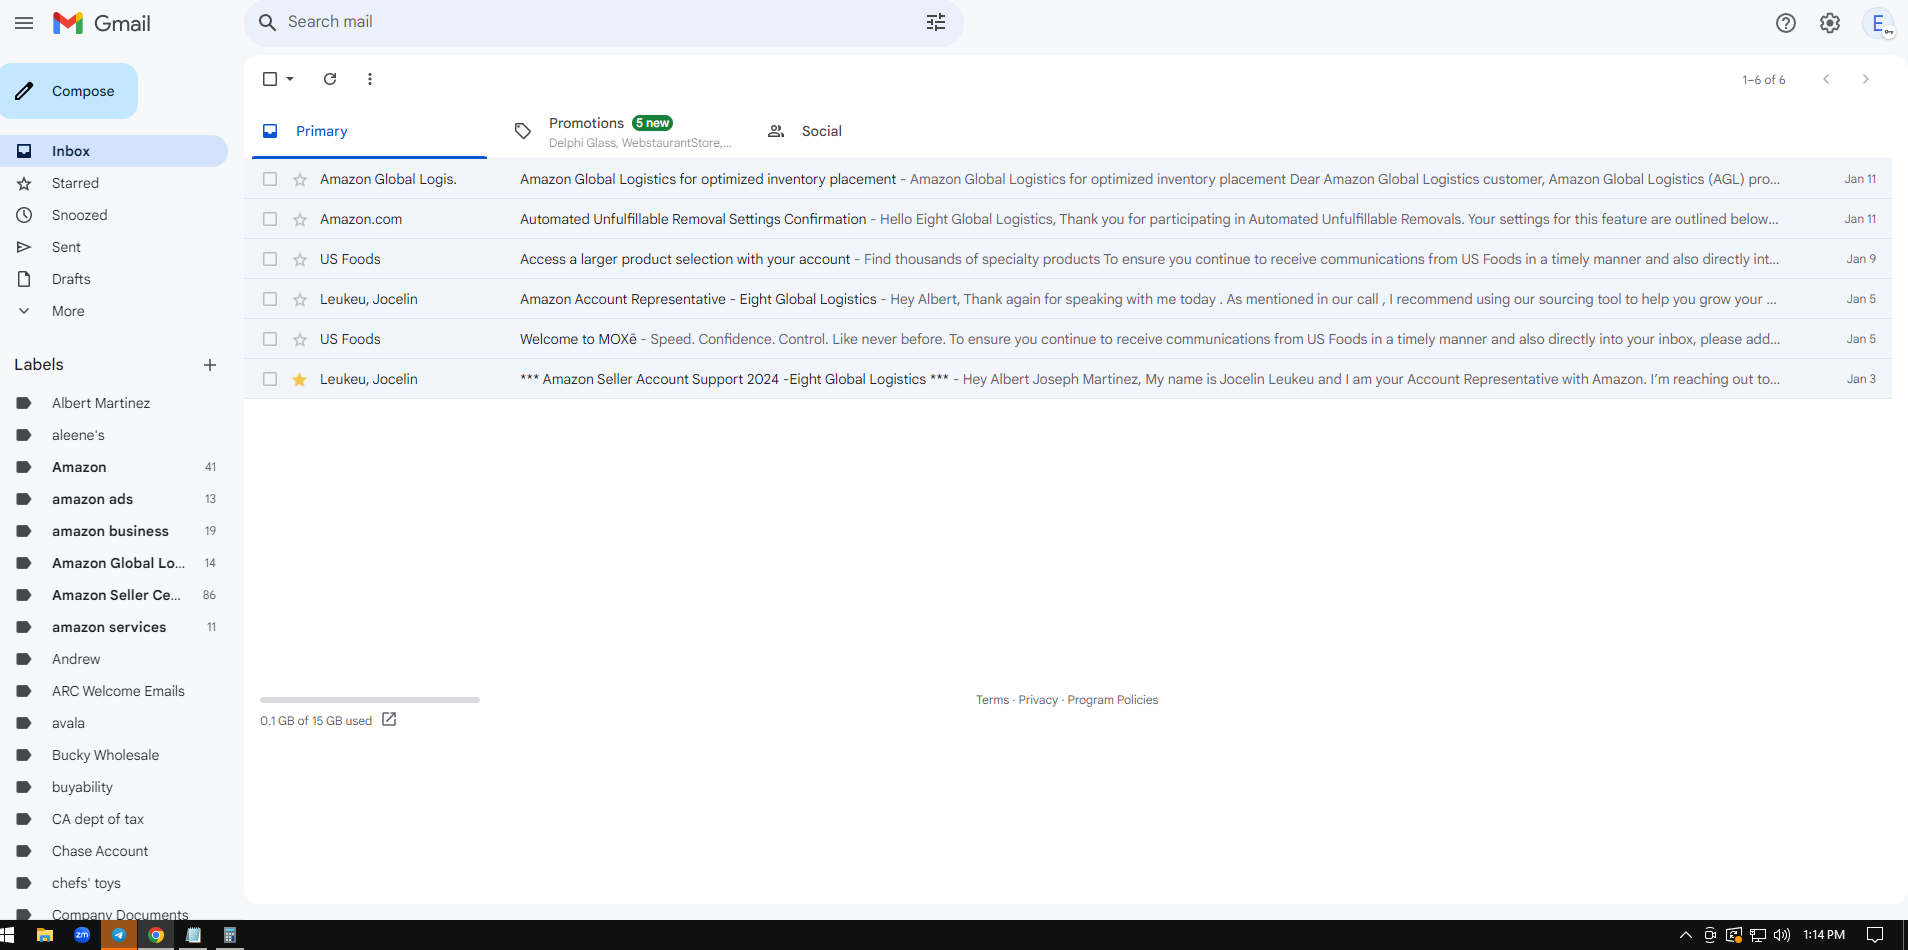Open the Amazon Seller Ce... label
The width and height of the screenshot is (1908, 950).
114,595
